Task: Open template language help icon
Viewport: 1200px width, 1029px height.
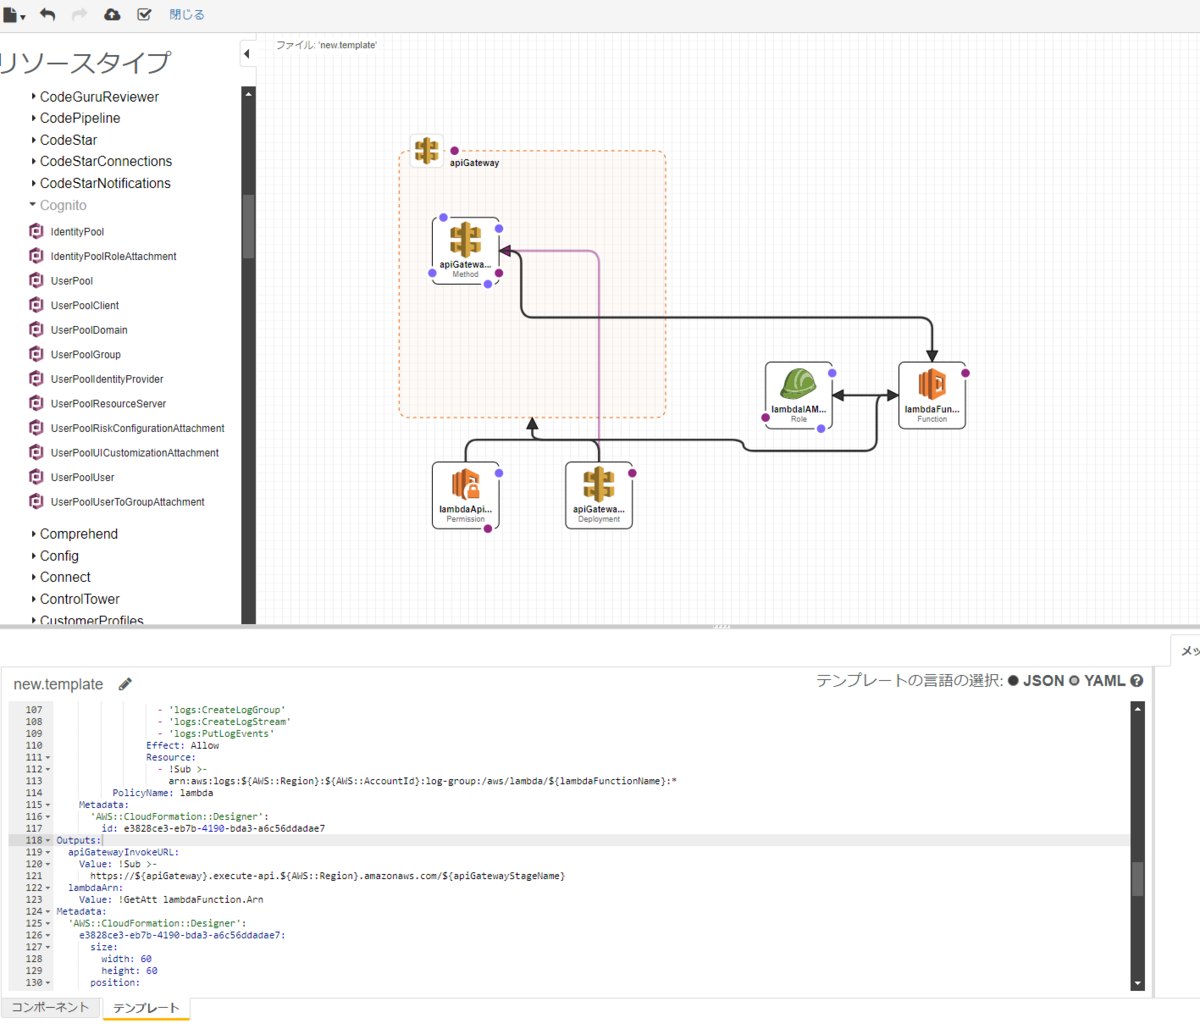Action: pos(1137,681)
